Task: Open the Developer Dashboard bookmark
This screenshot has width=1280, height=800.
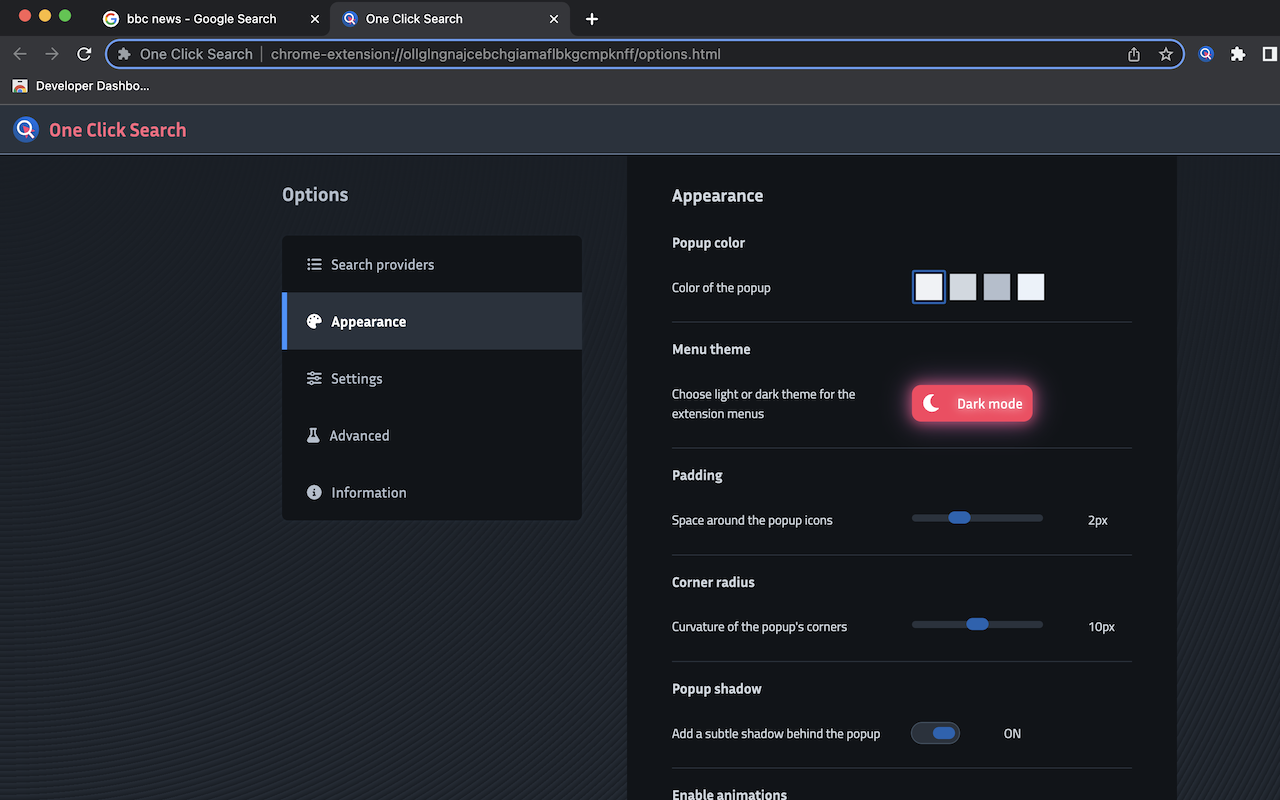Action: coord(80,86)
